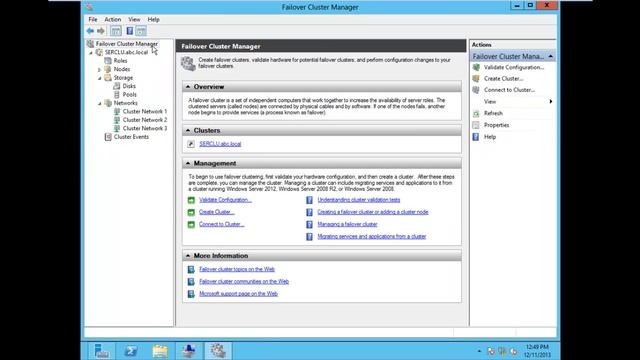640x360 pixels.
Task: Click Create Cluster... in Actions pane
Action: (504, 79)
